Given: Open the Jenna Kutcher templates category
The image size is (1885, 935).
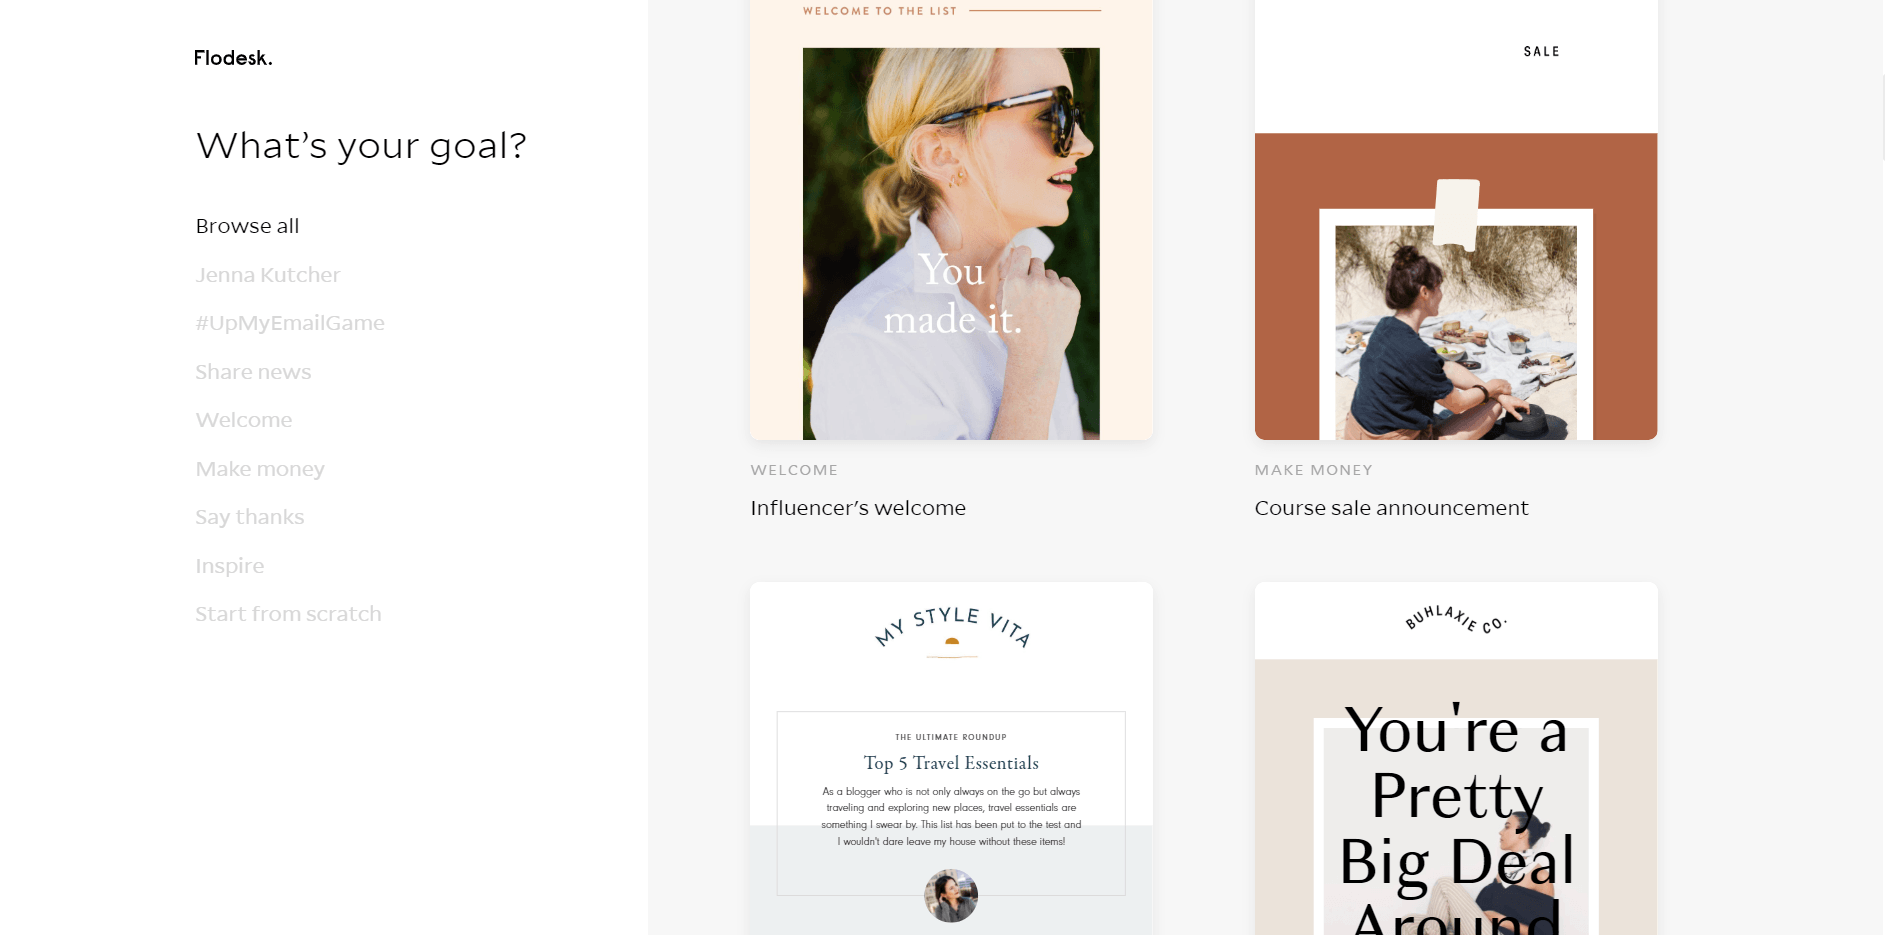Looking at the screenshot, I should [x=268, y=275].
